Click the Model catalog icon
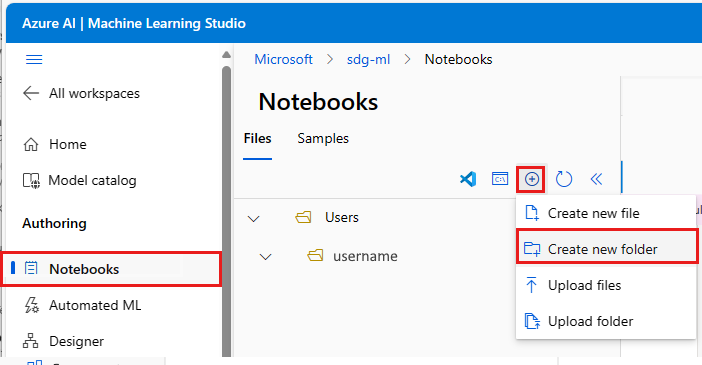 point(31,180)
